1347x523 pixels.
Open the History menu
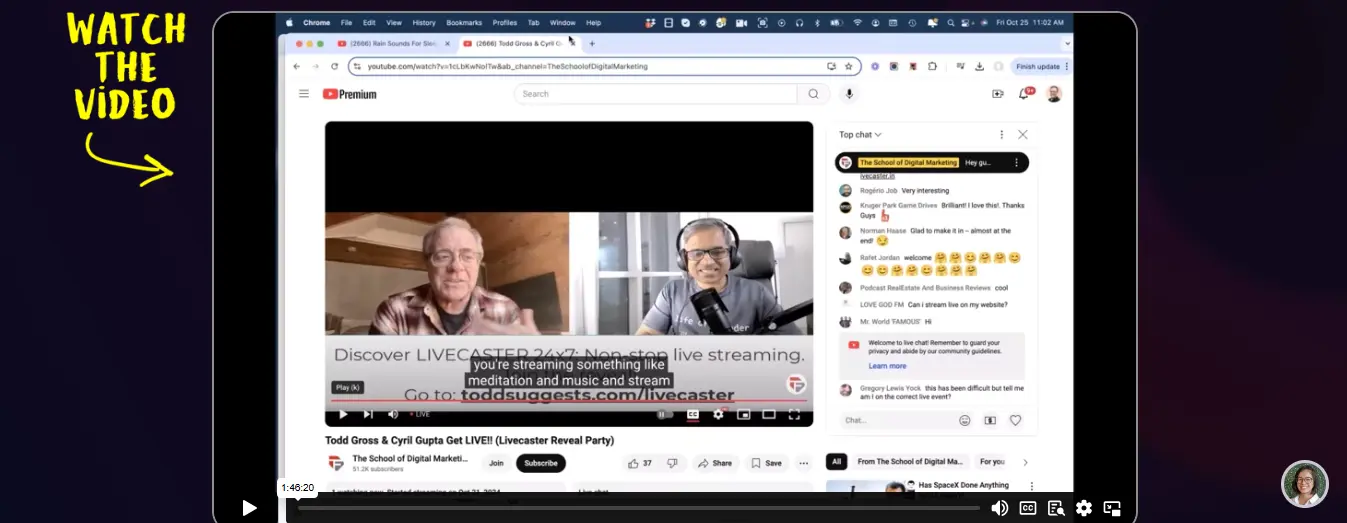click(x=424, y=22)
